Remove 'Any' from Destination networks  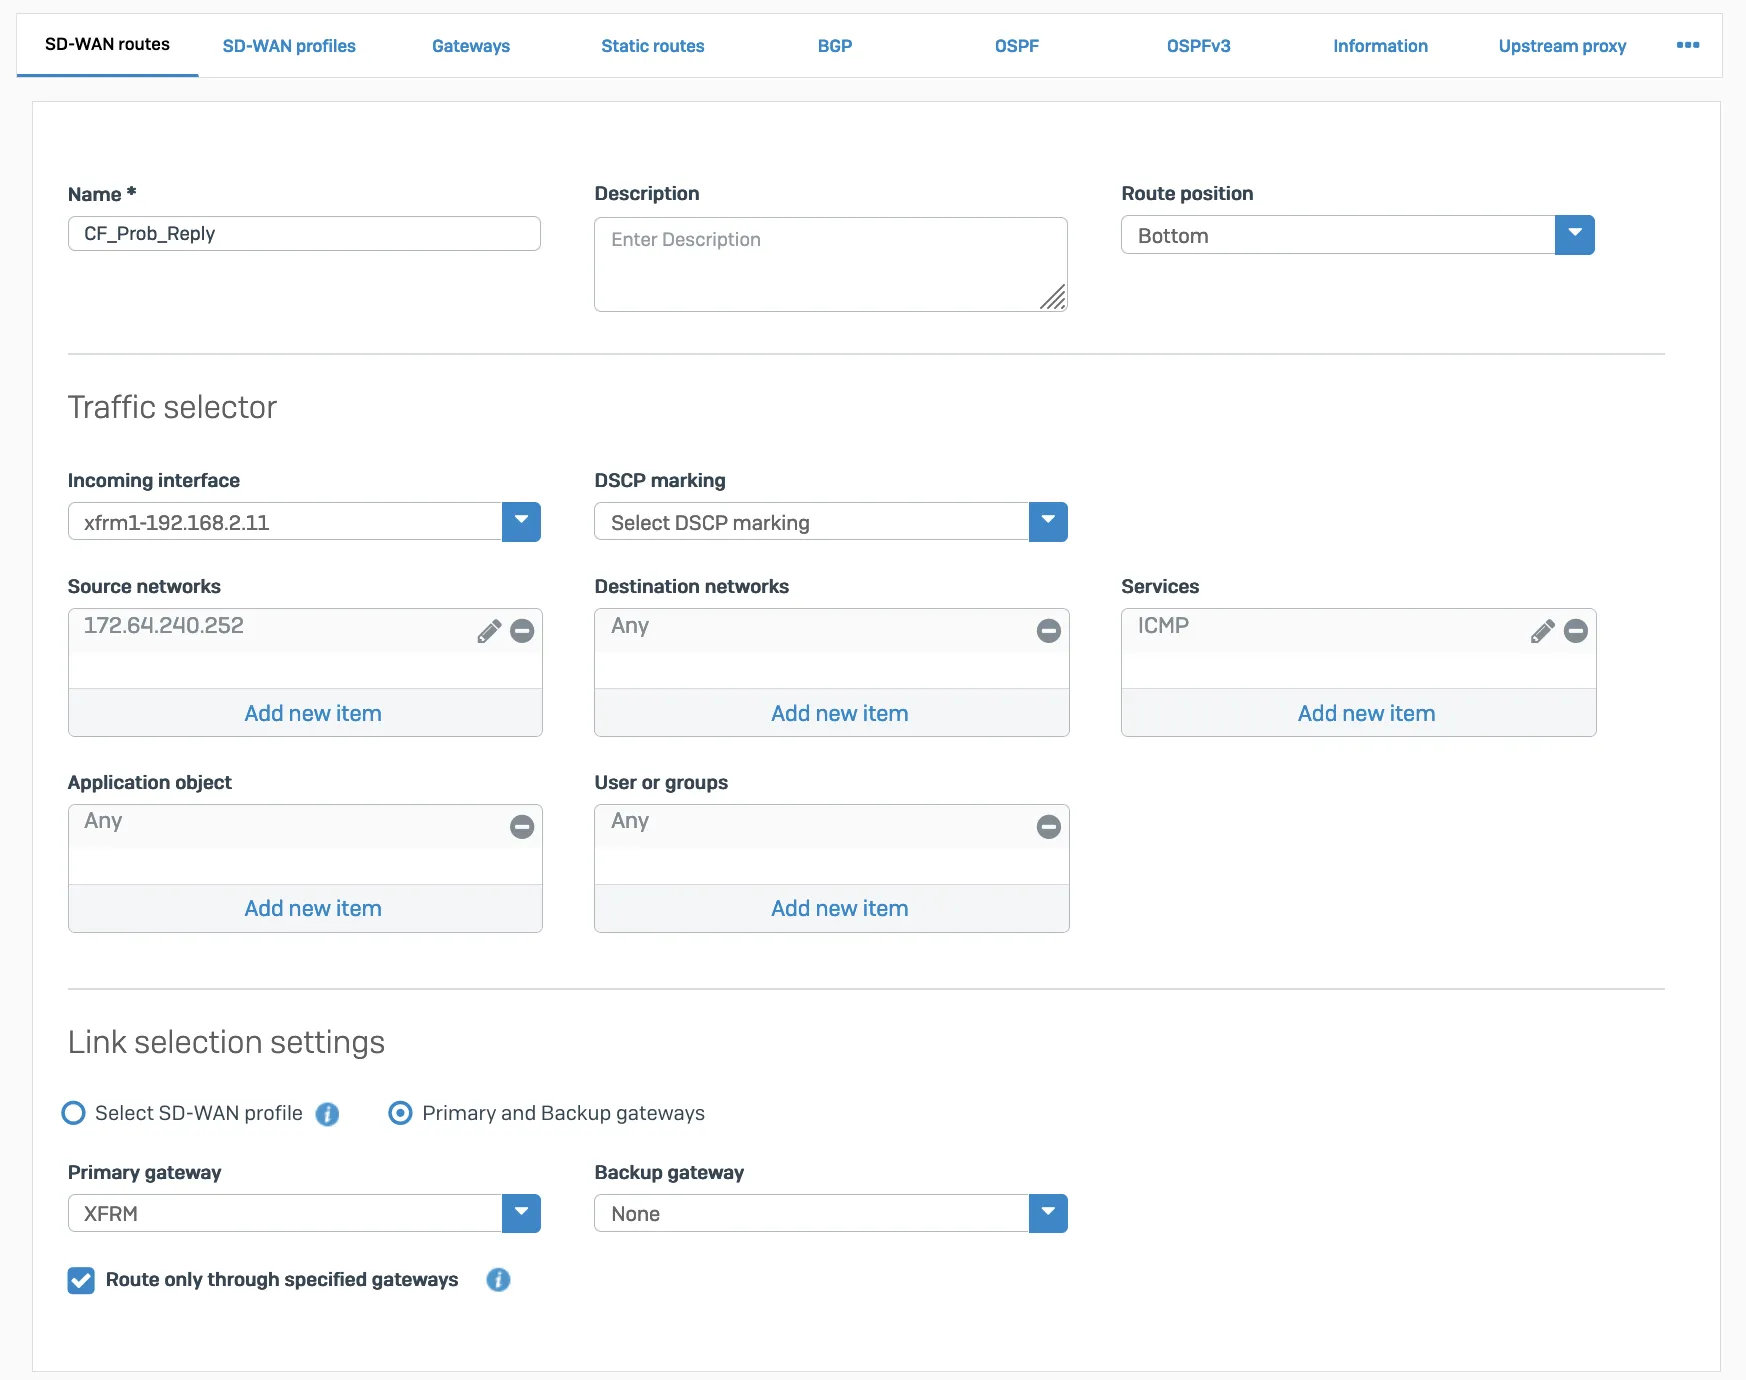tap(1048, 631)
